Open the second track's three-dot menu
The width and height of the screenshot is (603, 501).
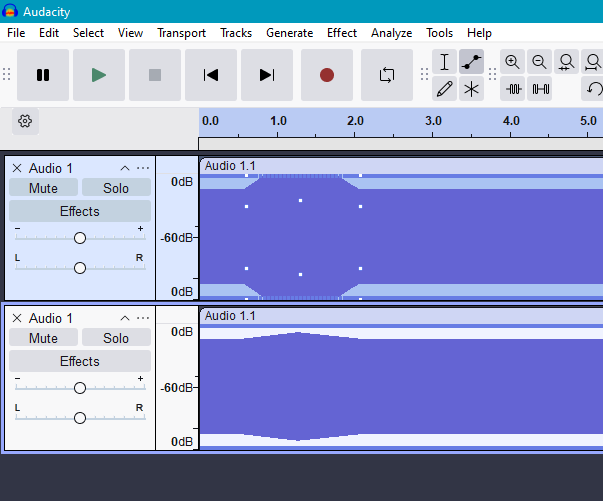(143, 318)
